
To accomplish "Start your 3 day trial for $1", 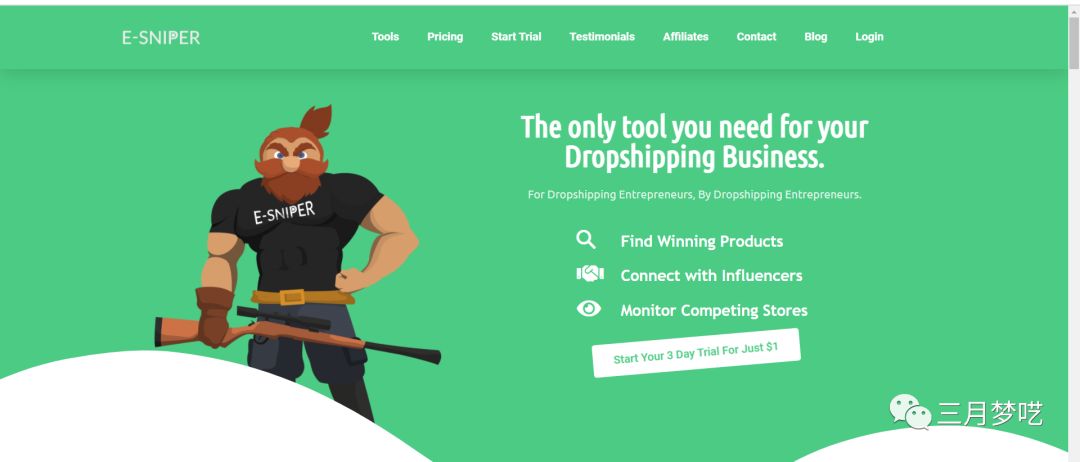I will [696, 353].
